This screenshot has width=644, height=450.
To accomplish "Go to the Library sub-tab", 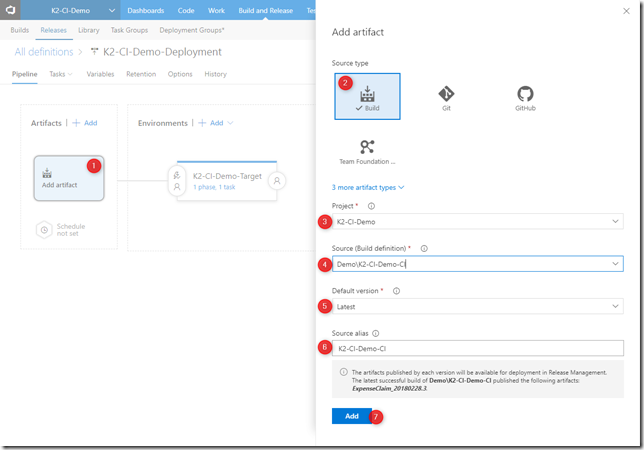I will point(89,30).
